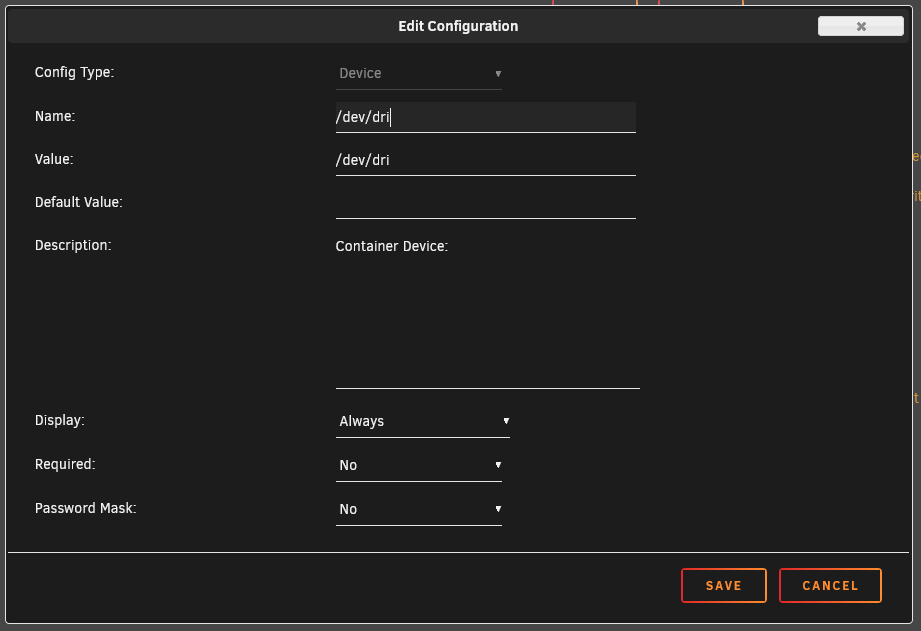Screen dimensions: 921x631
Task: Open the Display dropdown set to Always
Action: (x=423, y=421)
